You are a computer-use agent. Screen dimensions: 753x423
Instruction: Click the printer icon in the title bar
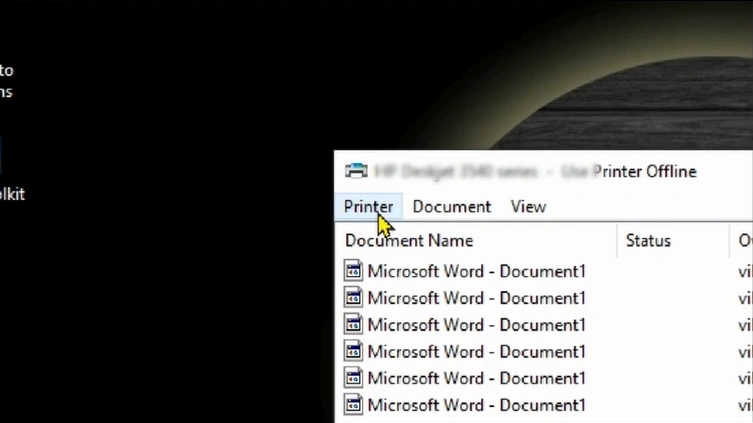[355, 171]
